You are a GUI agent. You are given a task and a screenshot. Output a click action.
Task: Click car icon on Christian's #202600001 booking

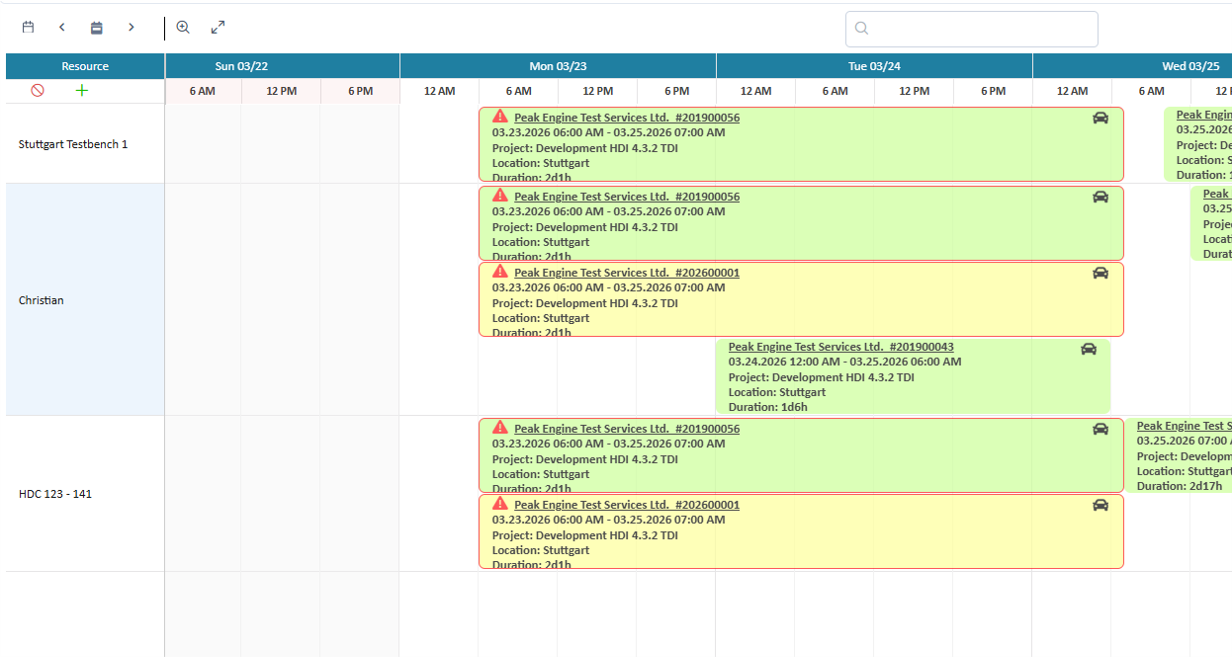pyautogui.click(x=1100, y=272)
